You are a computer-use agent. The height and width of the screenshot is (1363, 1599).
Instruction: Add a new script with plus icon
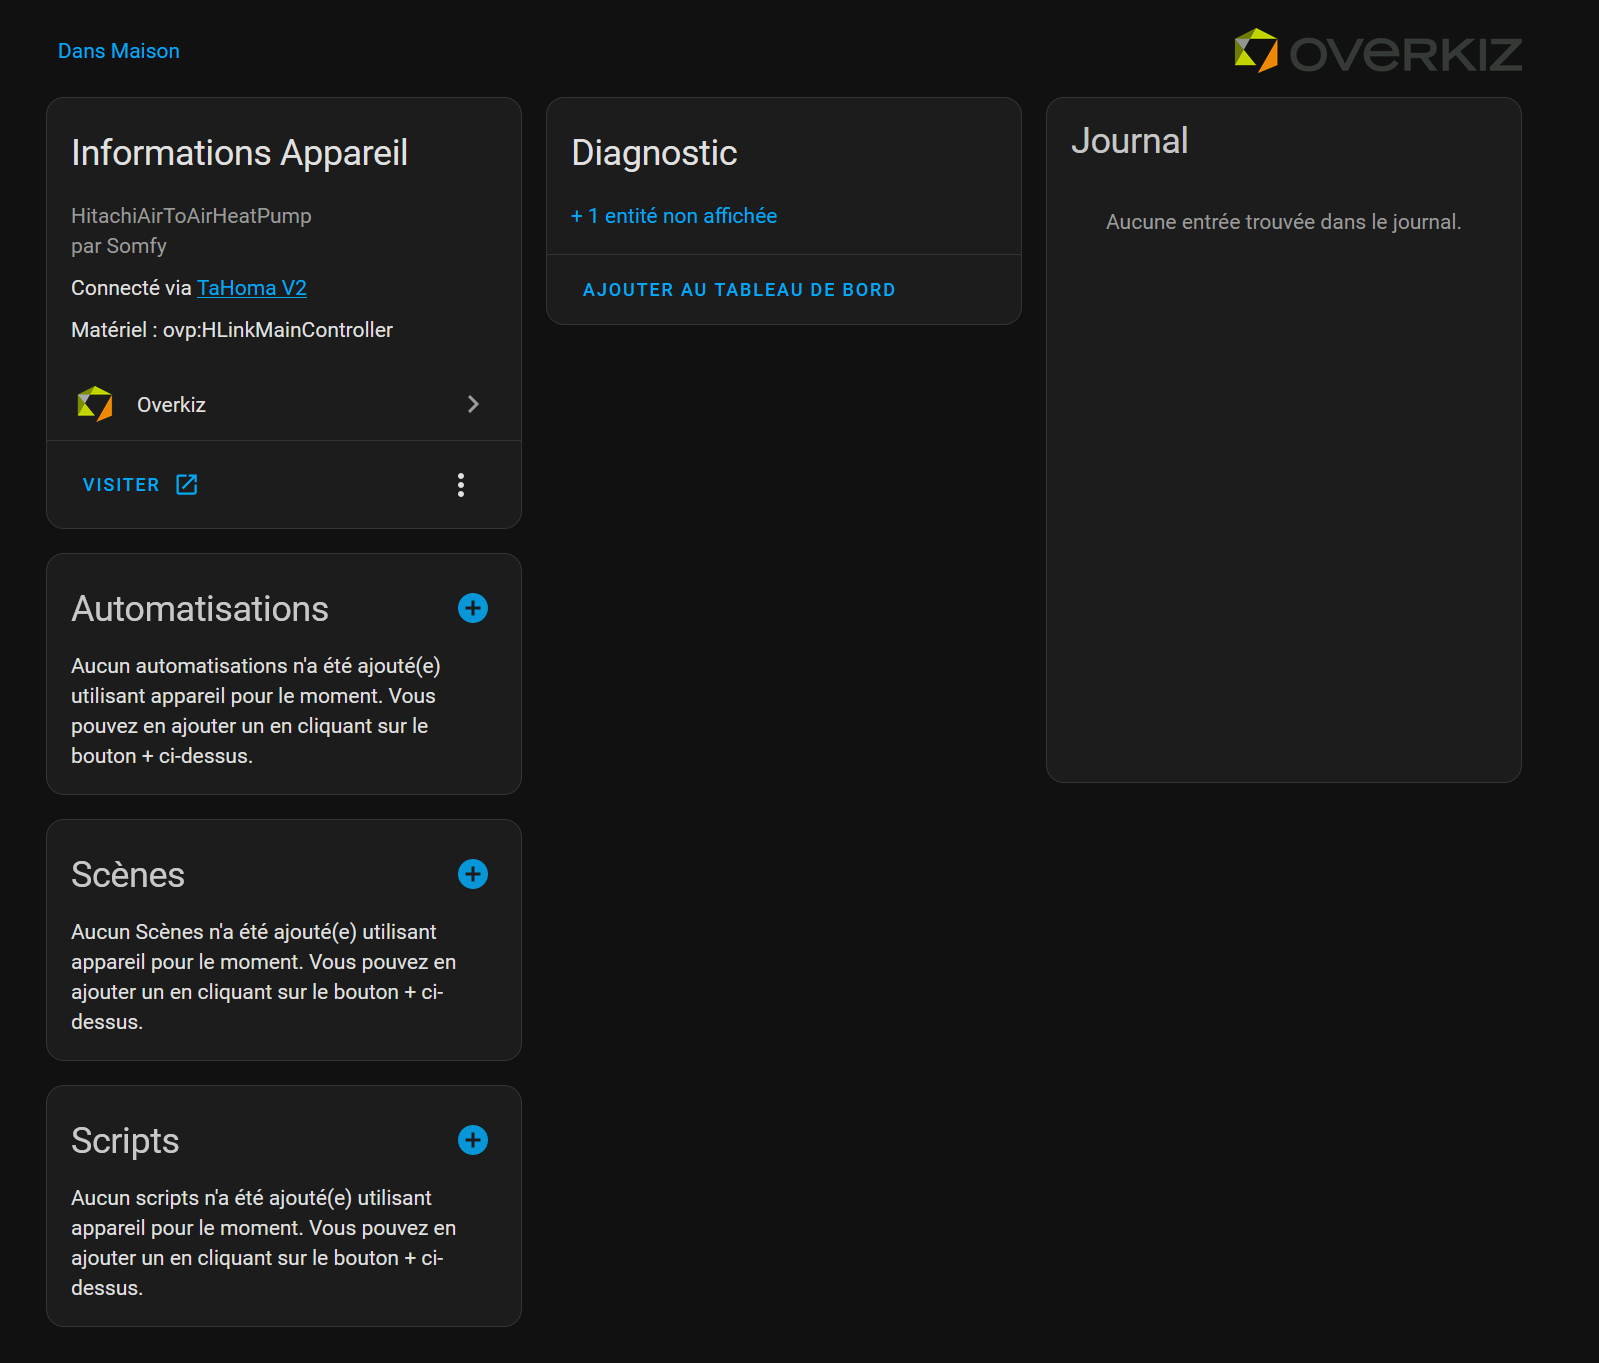pos(473,1140)
